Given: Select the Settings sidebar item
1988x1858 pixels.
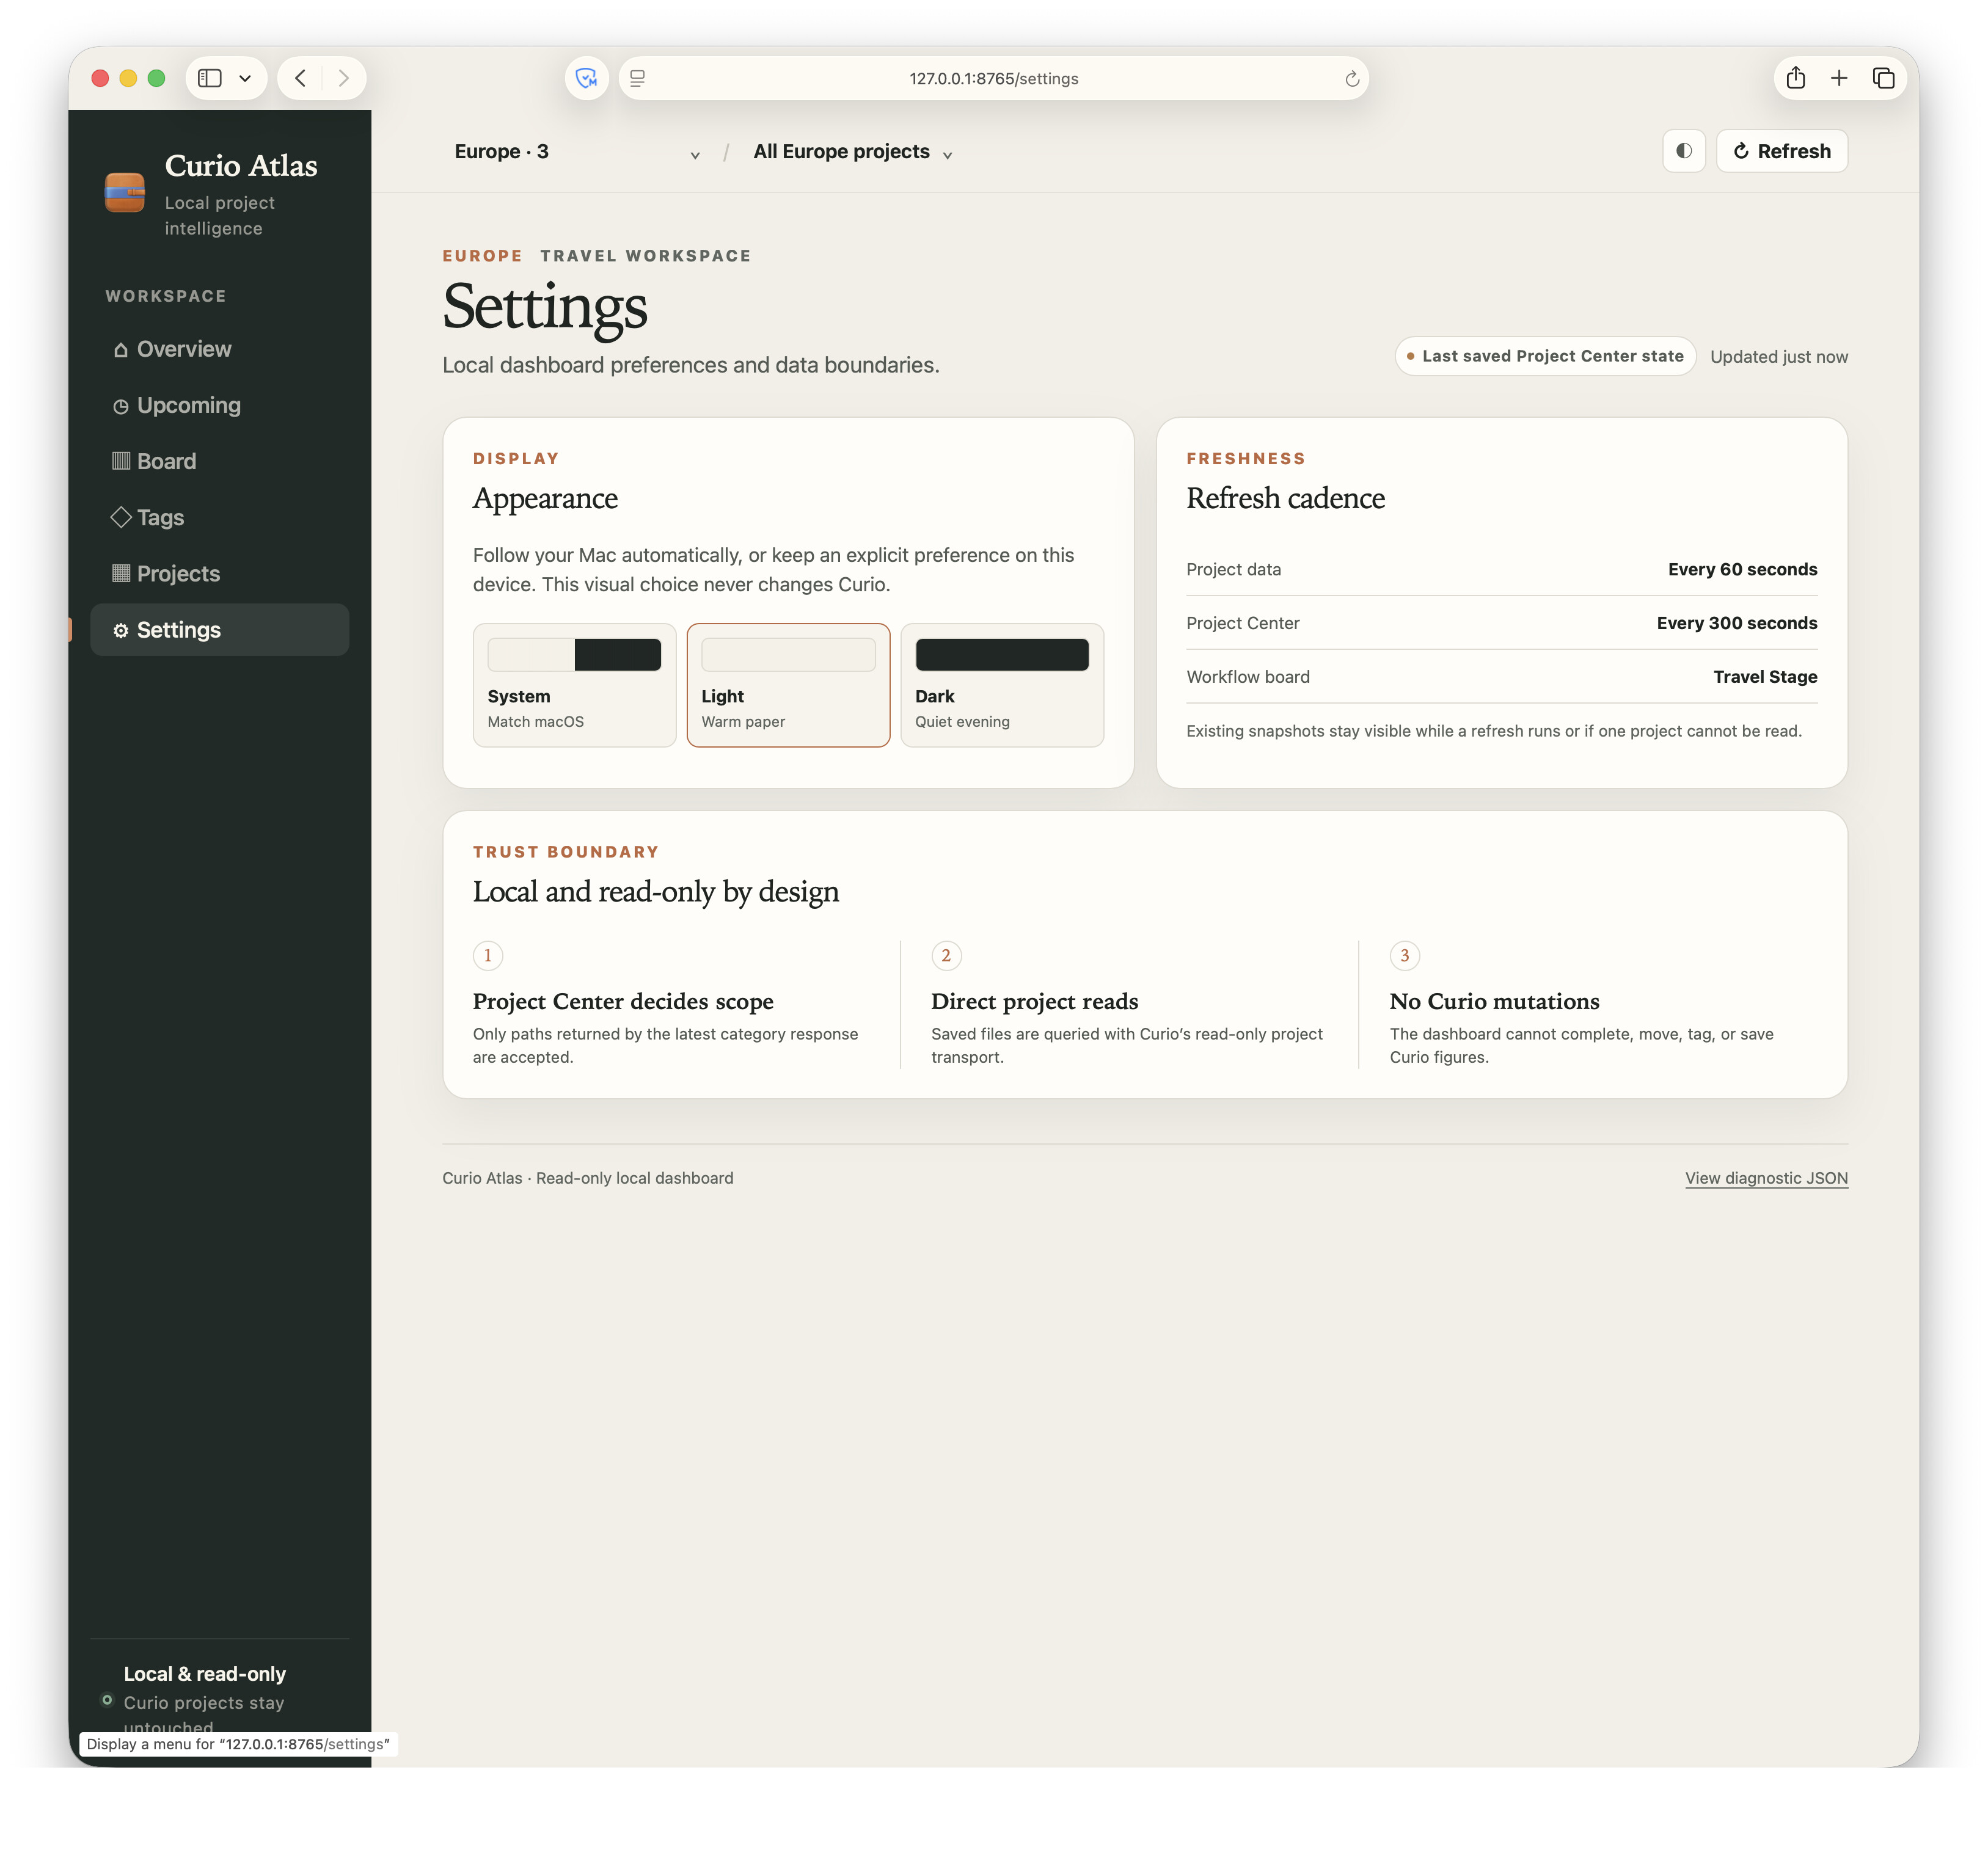Looking at the screenshot, I should (x=219, y=629).
